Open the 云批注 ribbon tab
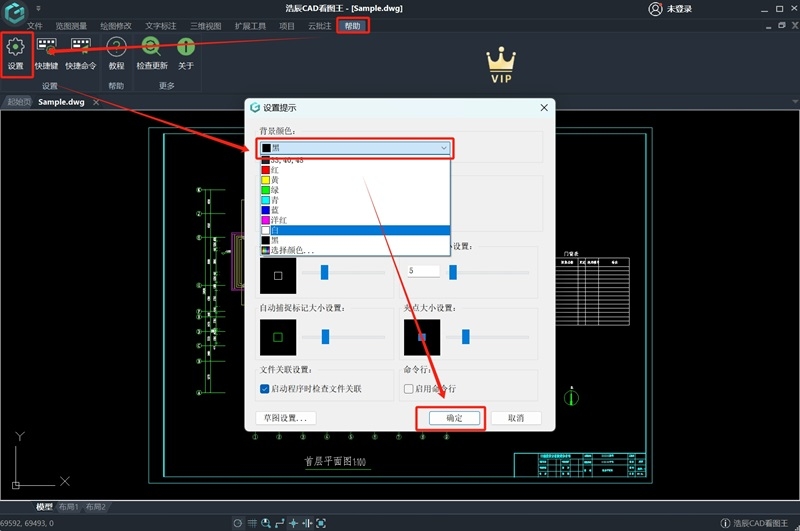This screenshot has height=531, width=800. (319, 26)
